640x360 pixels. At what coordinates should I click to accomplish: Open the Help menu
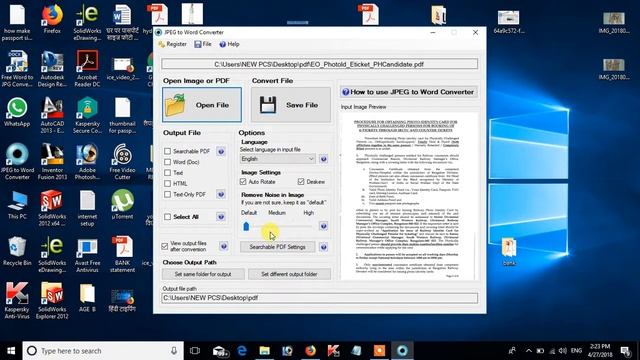click(229, 44)
